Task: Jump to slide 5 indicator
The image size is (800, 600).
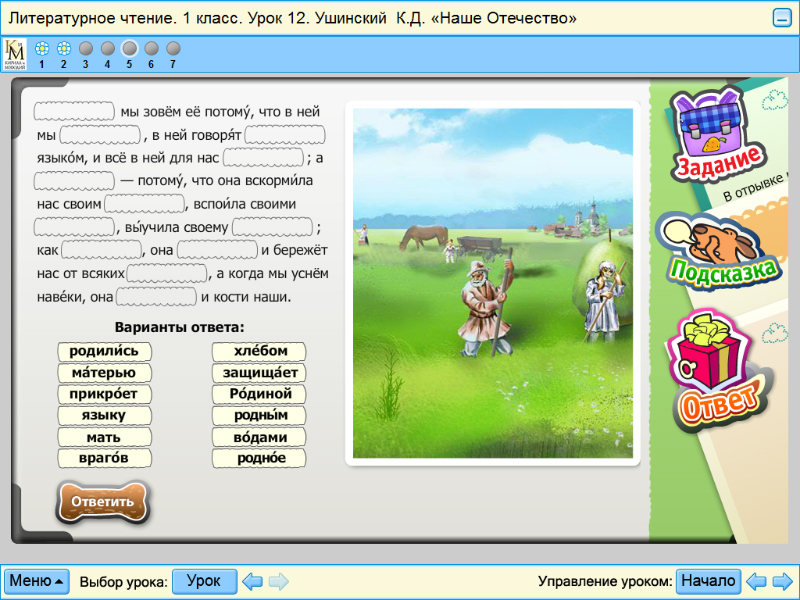Action: click(129, 48)
